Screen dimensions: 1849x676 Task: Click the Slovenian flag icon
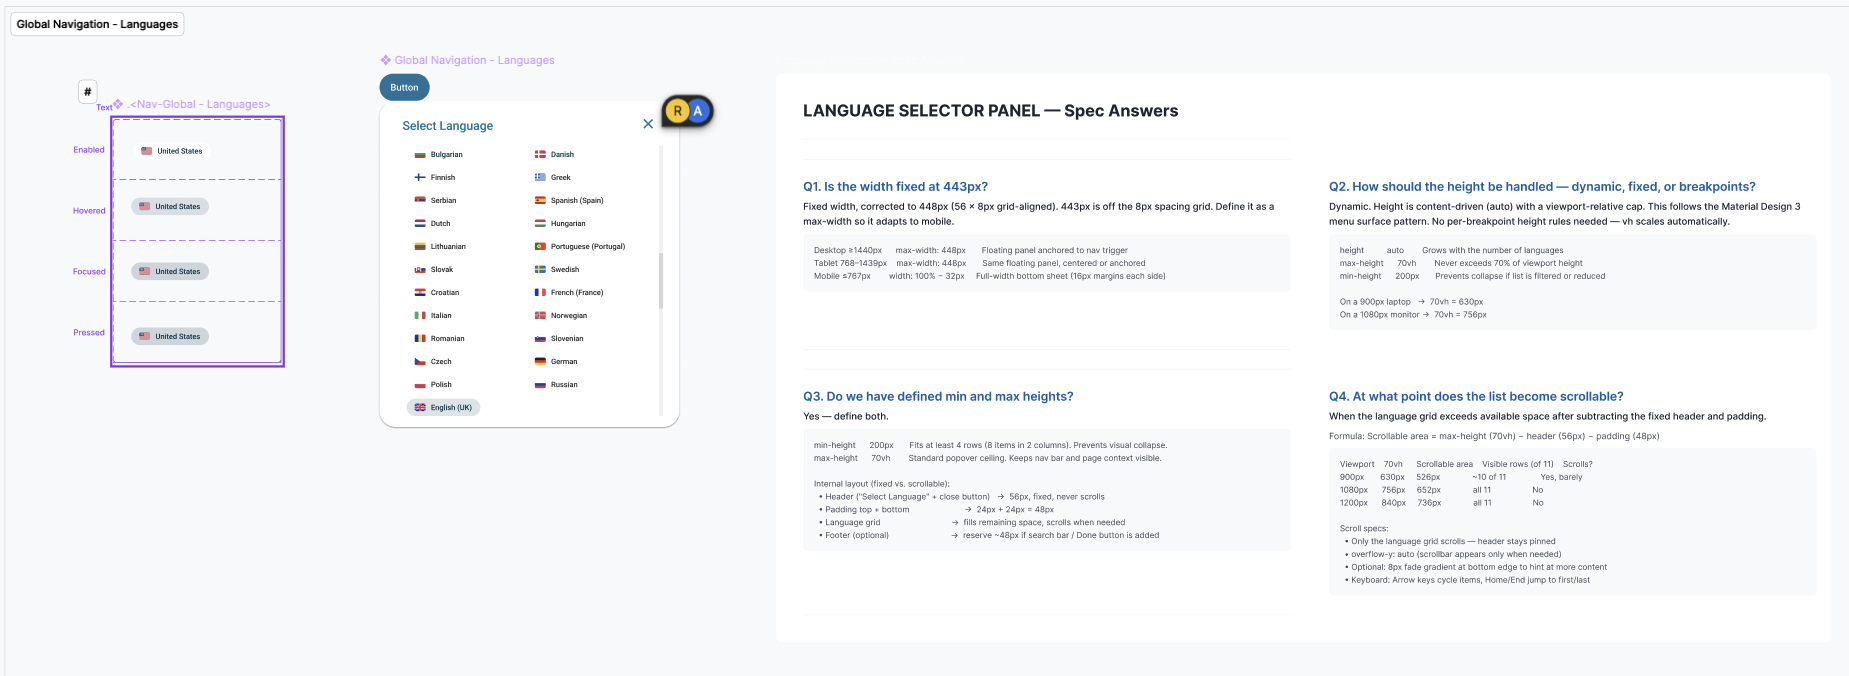click(540, 339)
